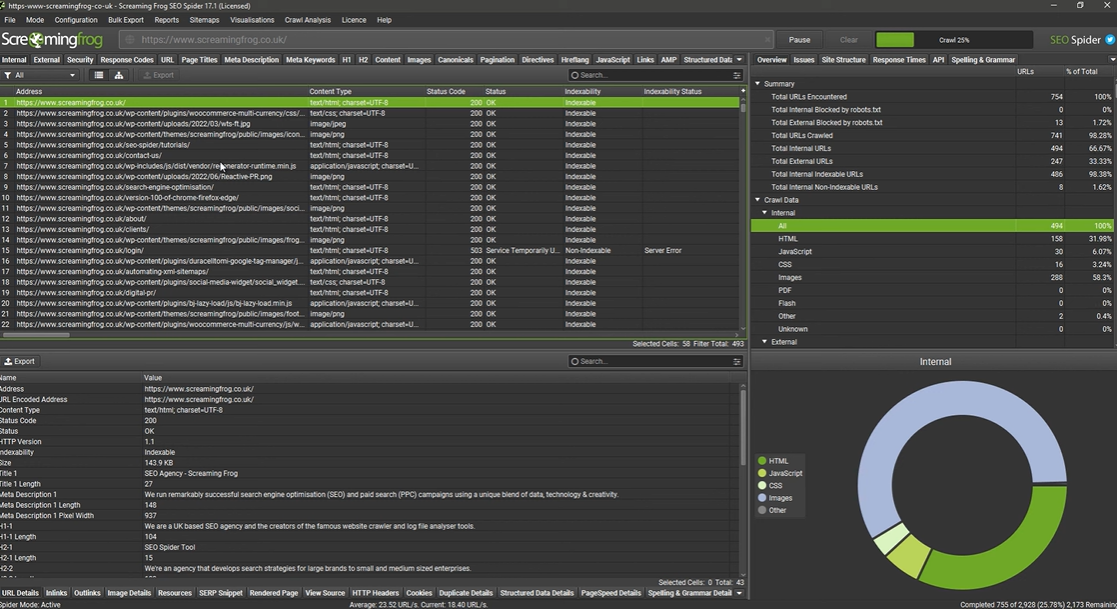Open lower search filter options icon
Screen dimensions: 1117x615
point(737,361)
